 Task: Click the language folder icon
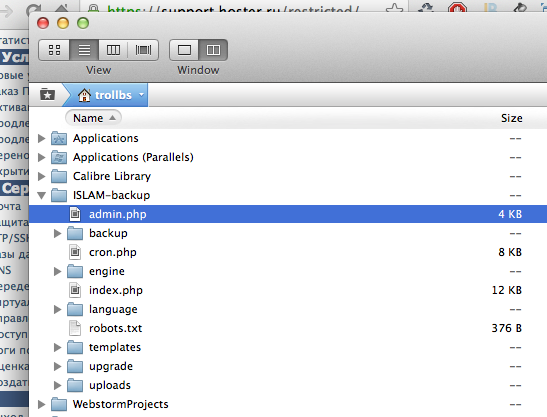pos(75,310)
